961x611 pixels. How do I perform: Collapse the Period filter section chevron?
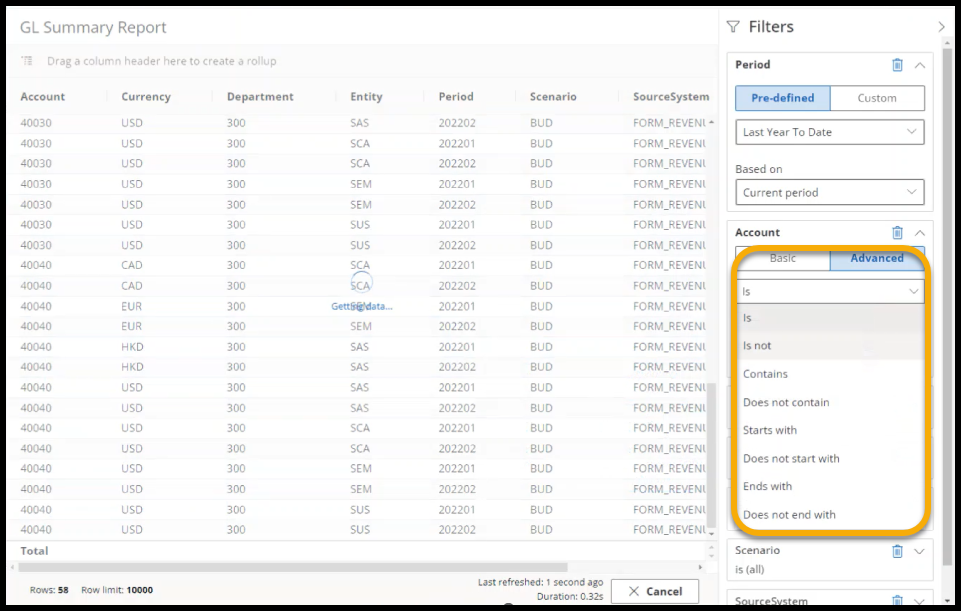coord(919,65)
